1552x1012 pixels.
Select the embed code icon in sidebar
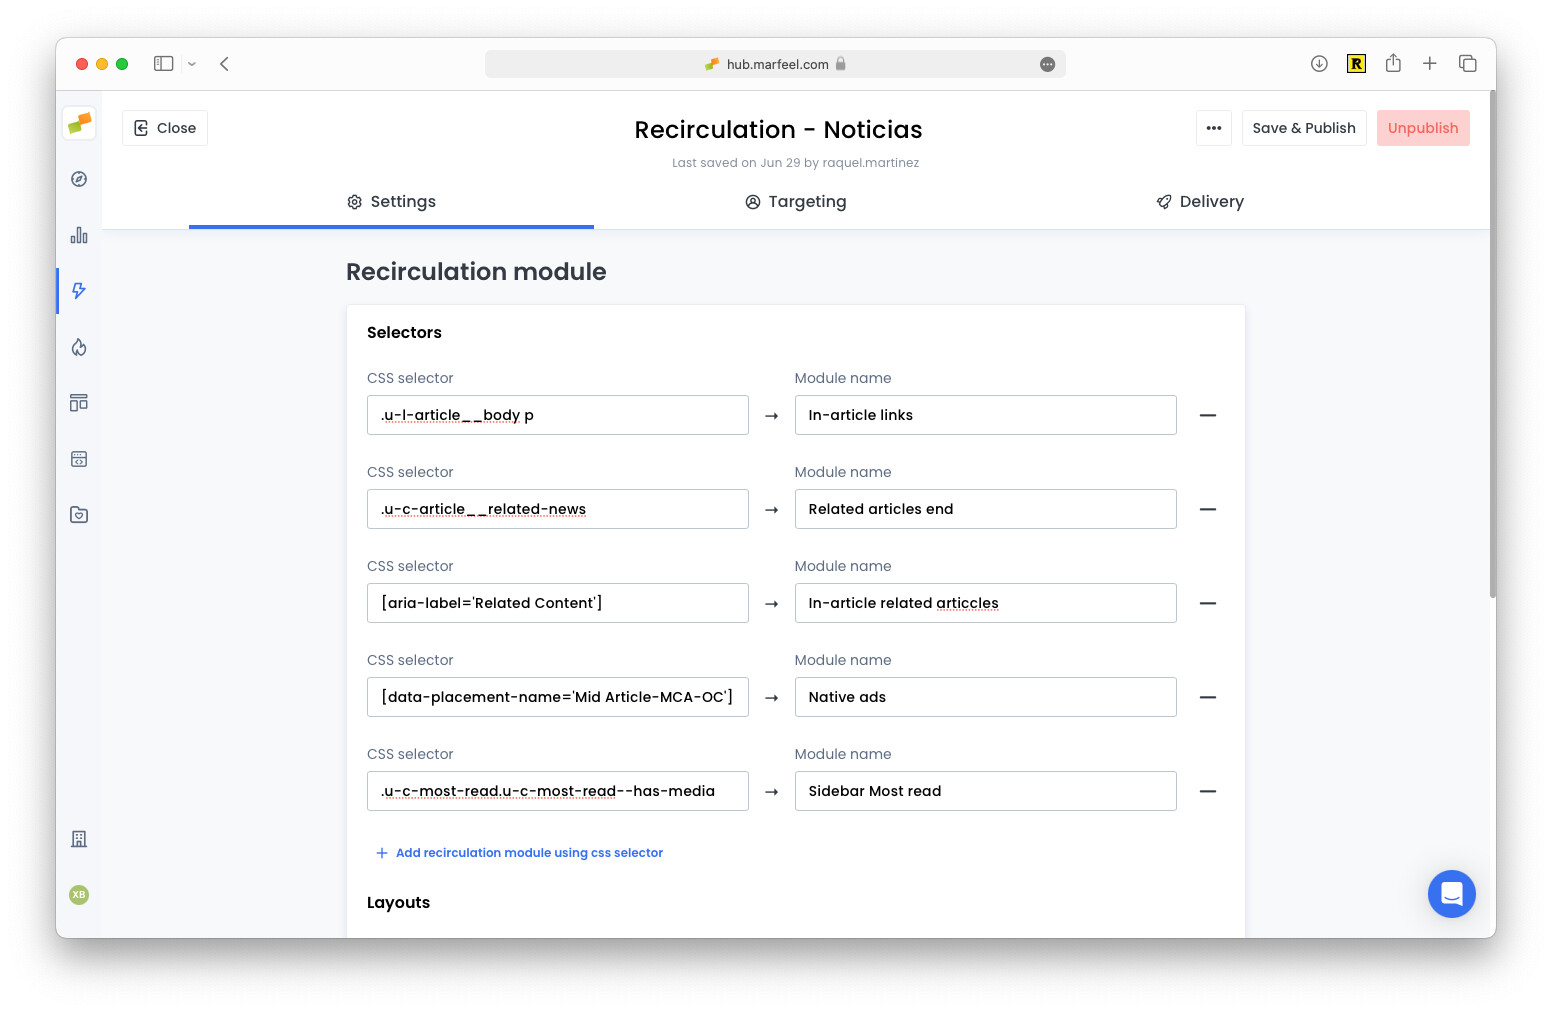tap(79, 458)
